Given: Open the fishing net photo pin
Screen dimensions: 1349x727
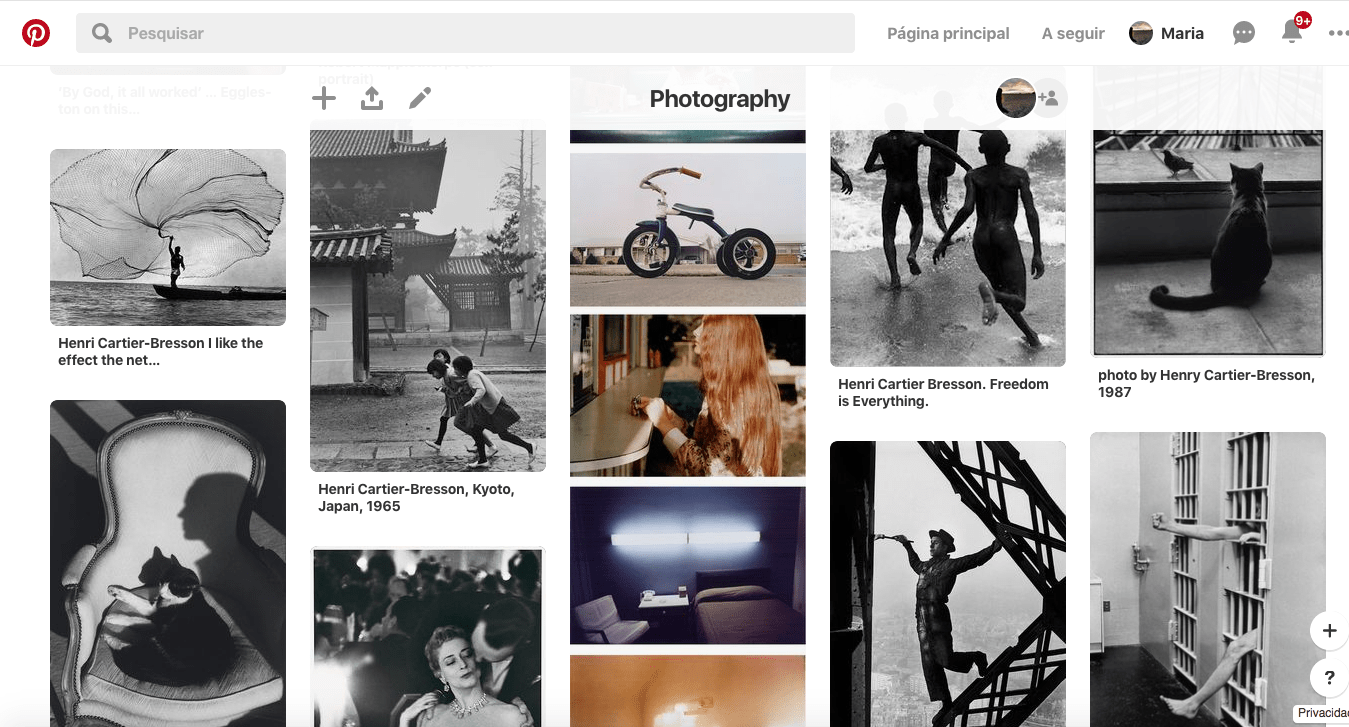Looking at the screenshot, I should pyautogui.click(x=168, y=237).
